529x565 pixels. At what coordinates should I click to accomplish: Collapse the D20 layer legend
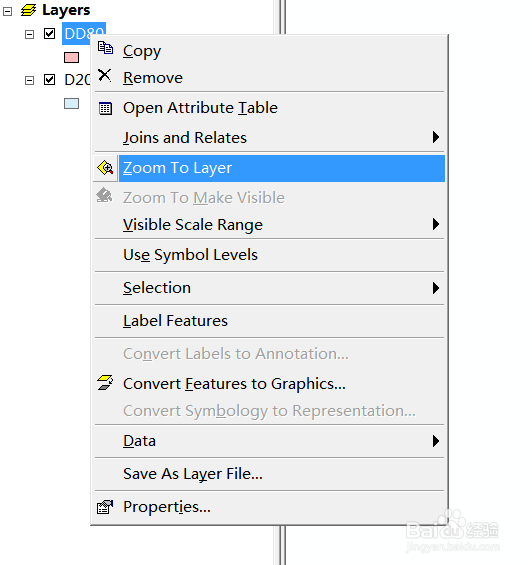coord(30,80)
